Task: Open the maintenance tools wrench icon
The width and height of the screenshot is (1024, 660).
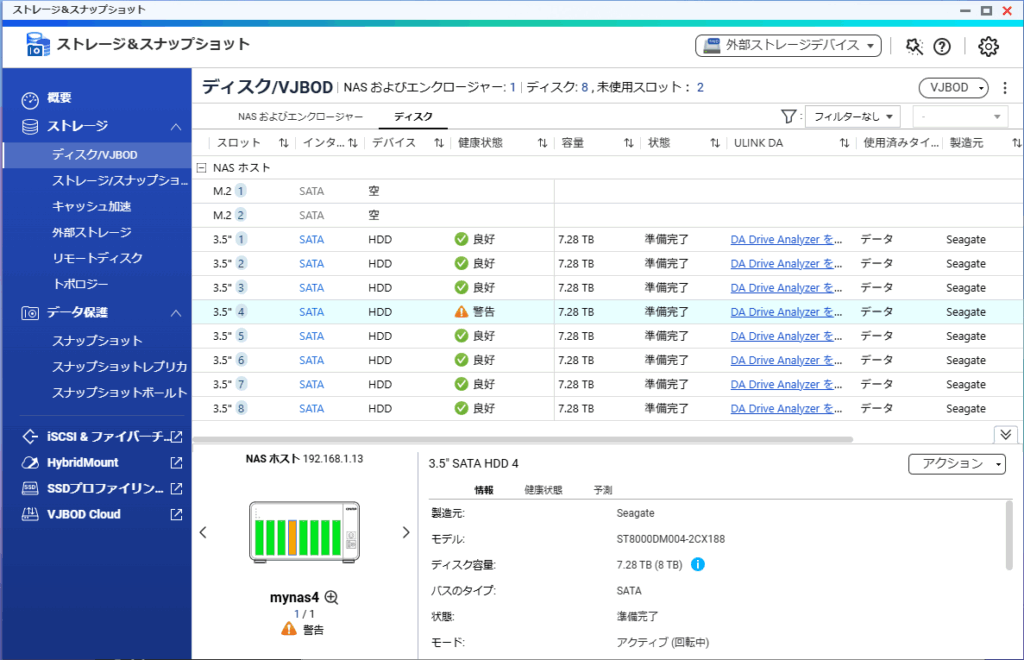Action: pyautogui.click(x=914, y=46)
